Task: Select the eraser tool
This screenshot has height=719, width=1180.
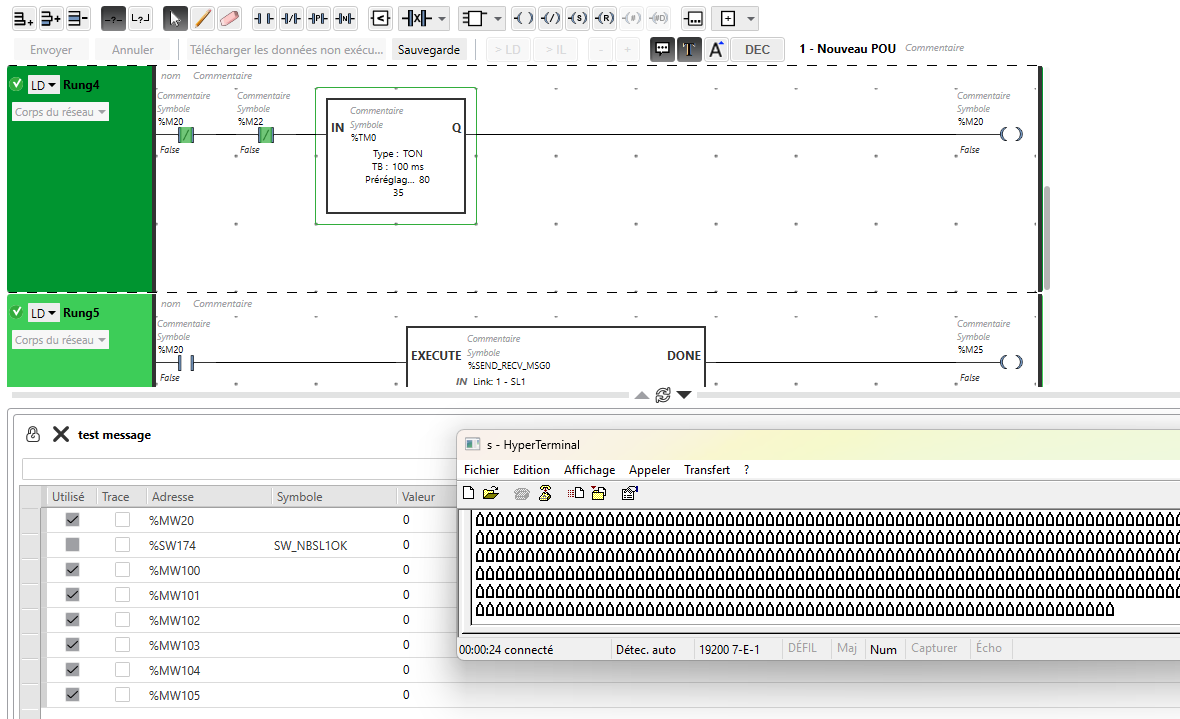Action: [x=229, y=18]
